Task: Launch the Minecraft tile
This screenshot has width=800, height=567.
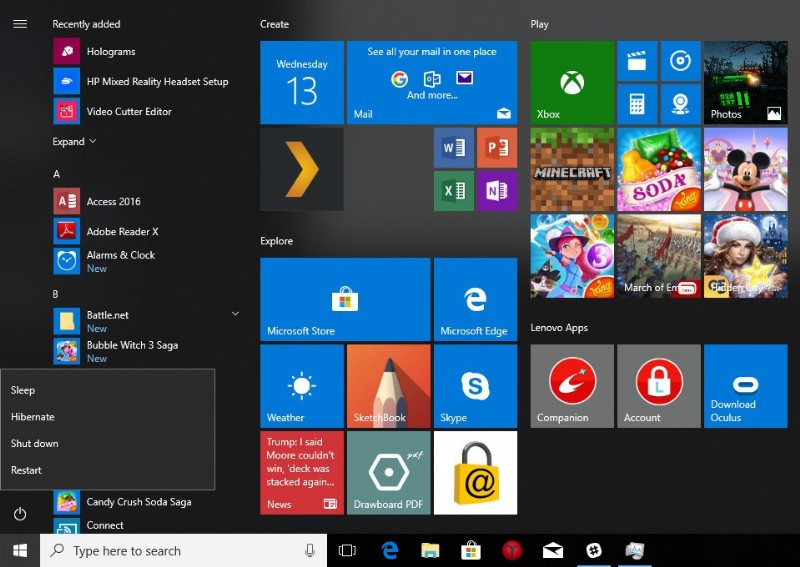Action: click(x=572, y=169)
